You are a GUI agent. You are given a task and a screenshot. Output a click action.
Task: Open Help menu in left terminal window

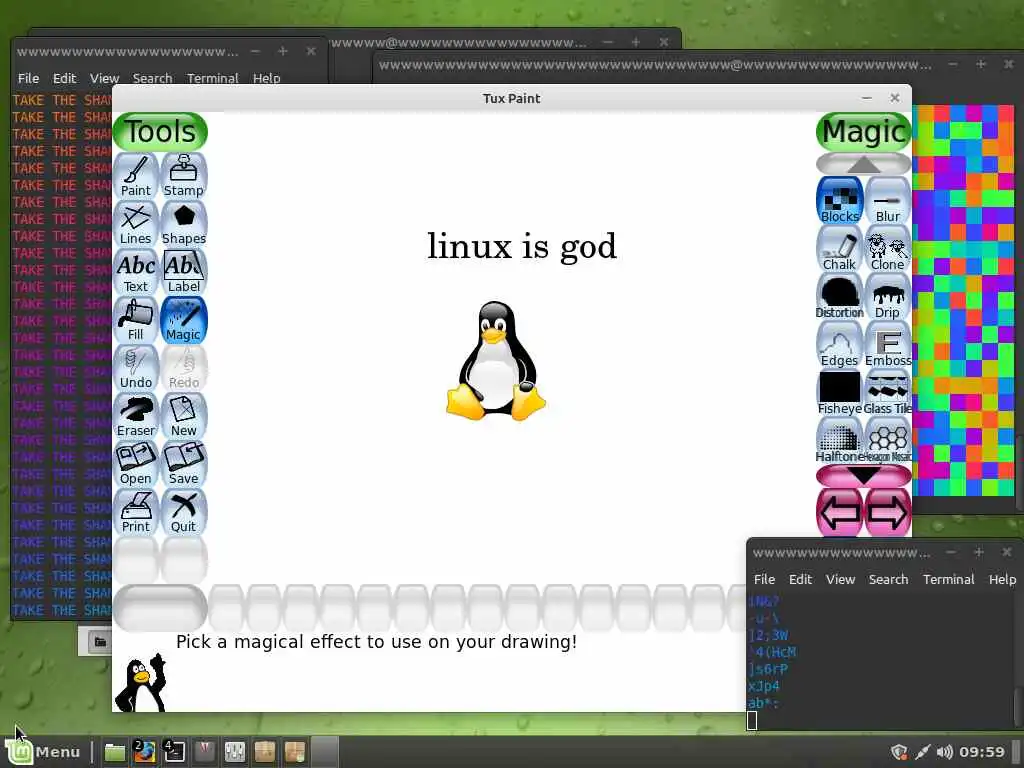(x=266, y=78)
